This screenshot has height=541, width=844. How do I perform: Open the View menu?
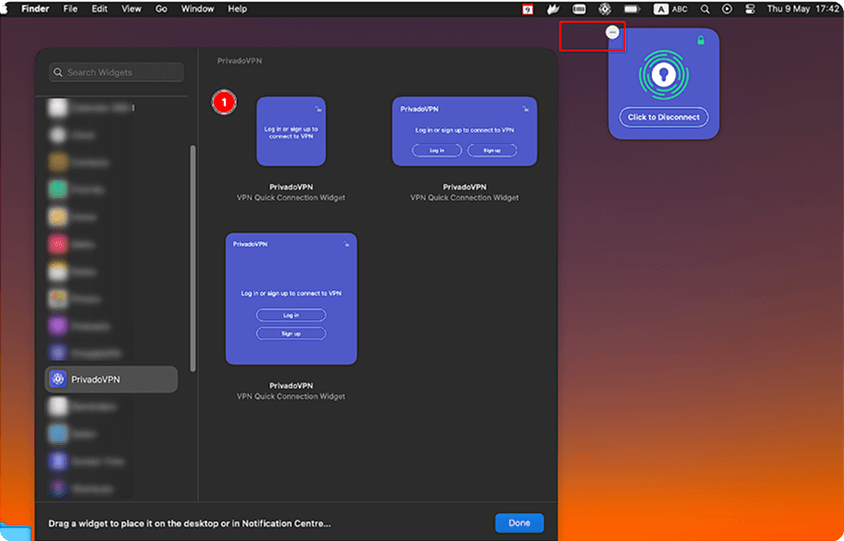click(131, 9)
